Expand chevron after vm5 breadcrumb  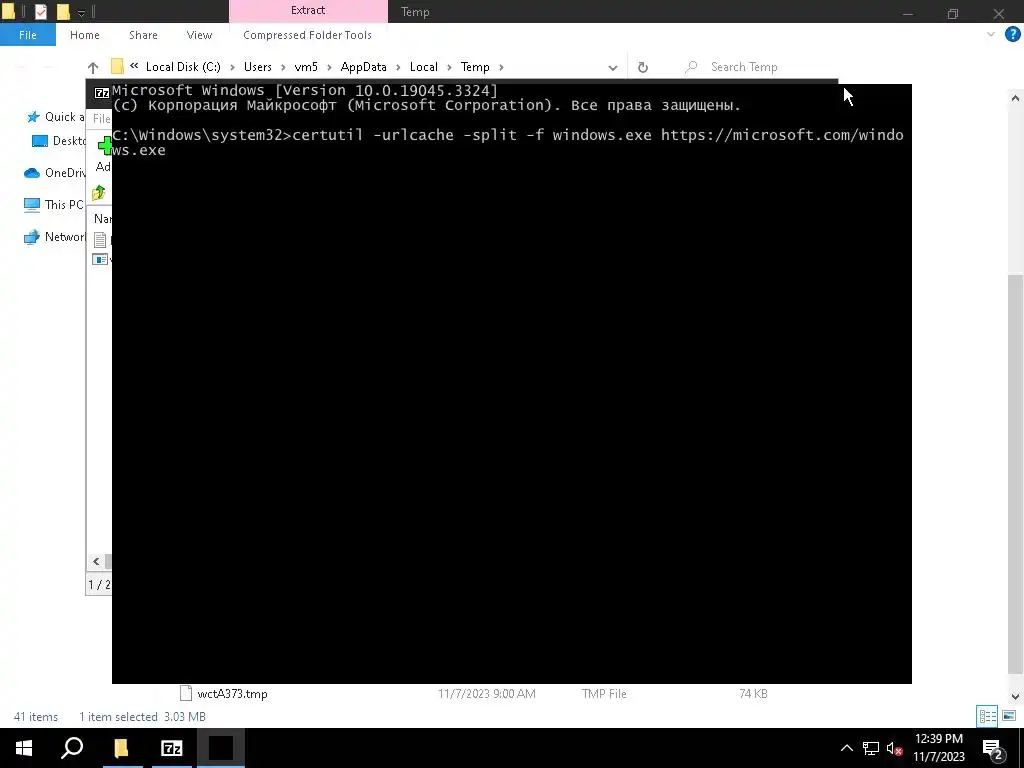pyautogui.click(x=329, y=67)
